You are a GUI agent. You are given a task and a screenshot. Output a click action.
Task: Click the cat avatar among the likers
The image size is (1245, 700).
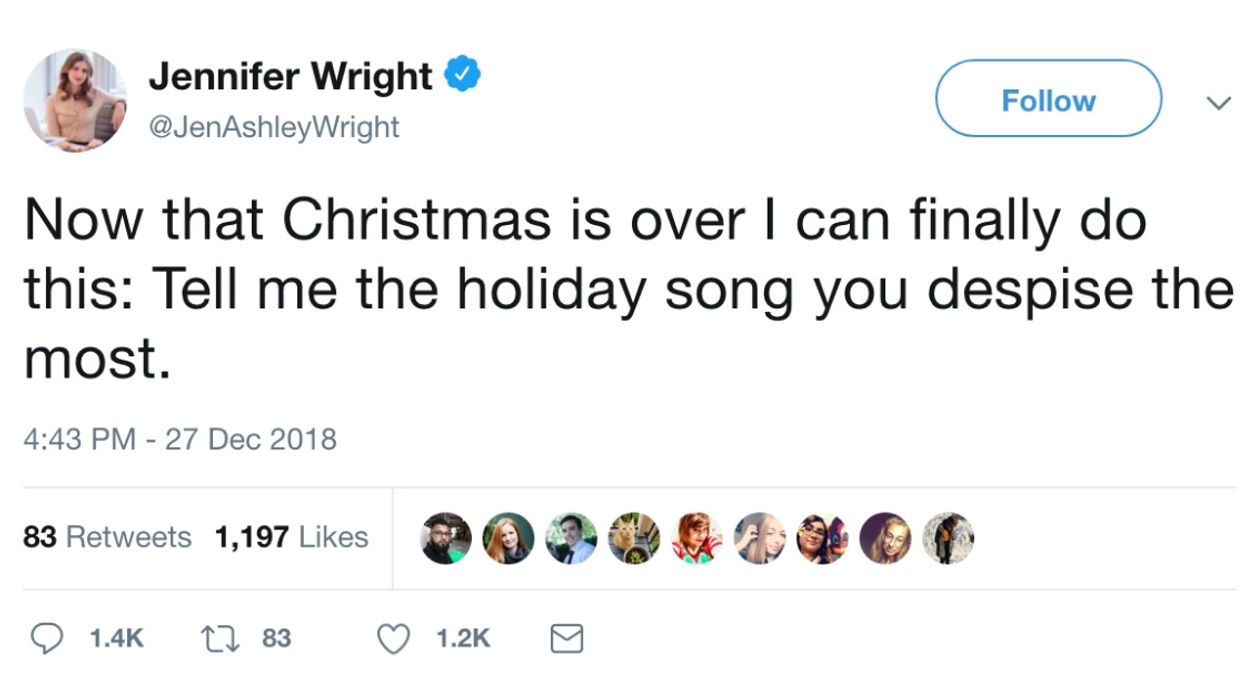point(635,537)
